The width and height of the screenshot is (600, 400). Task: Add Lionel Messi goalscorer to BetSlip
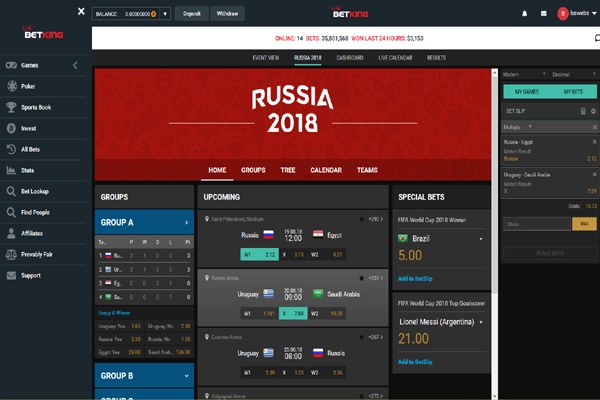[415, 362]
